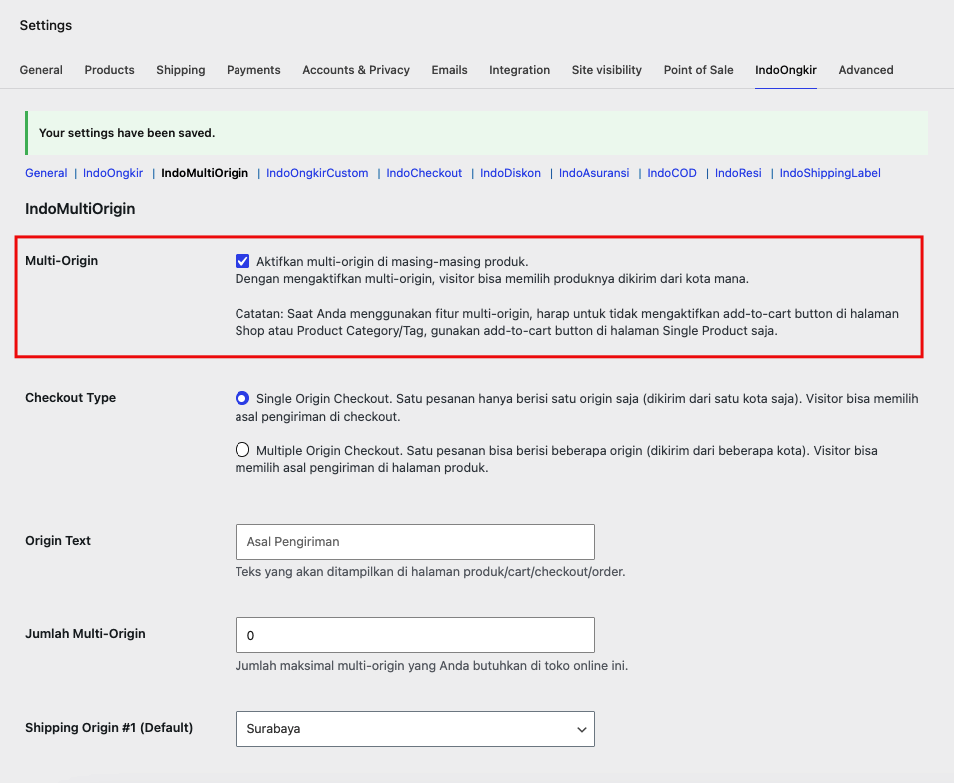The image size is (954, 783).
Task: Open the IndoShippingLabel section link
Action: pos(830,173)
